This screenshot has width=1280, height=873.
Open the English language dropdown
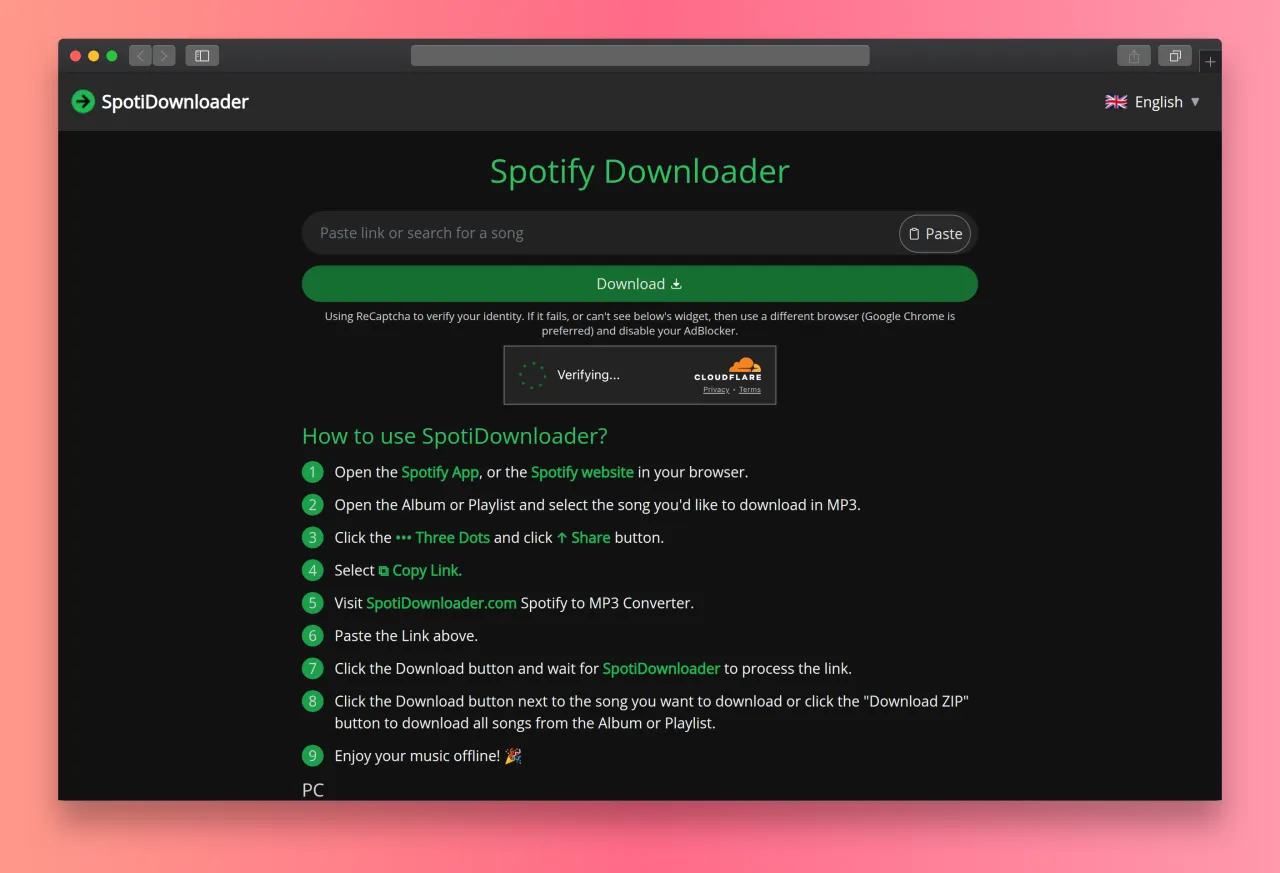tap(1152, 101)
